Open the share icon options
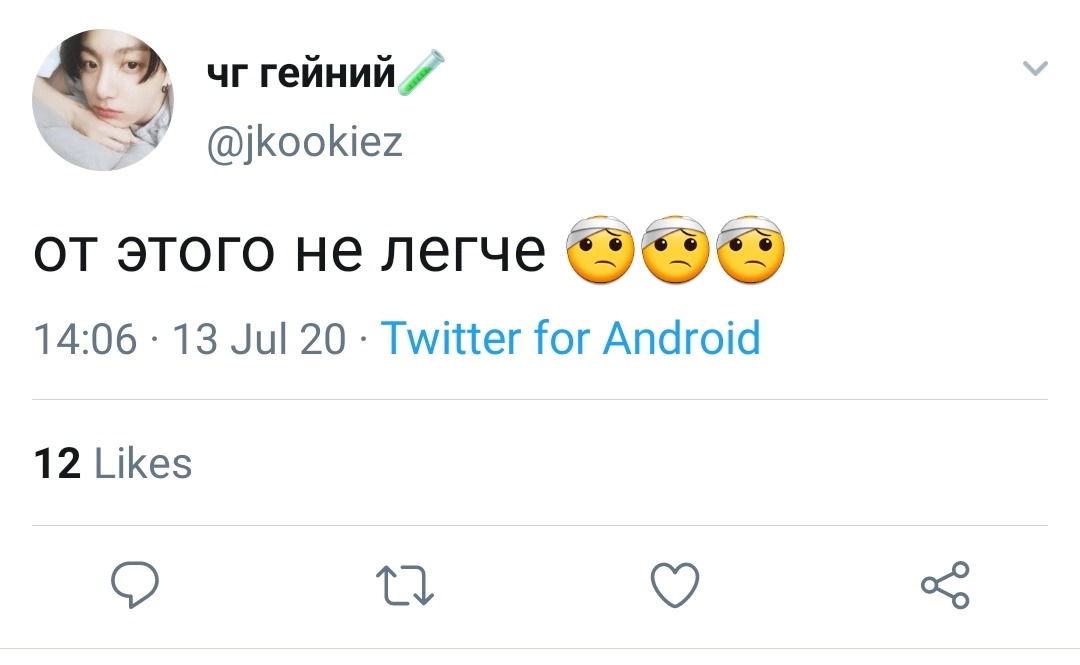This screenshot has width=1080, height=665. tap(946, 585)
